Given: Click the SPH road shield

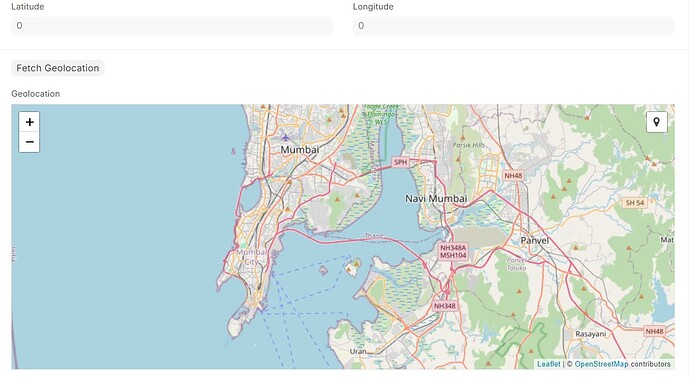Looking at the screenshot, I should coord(400,162).
